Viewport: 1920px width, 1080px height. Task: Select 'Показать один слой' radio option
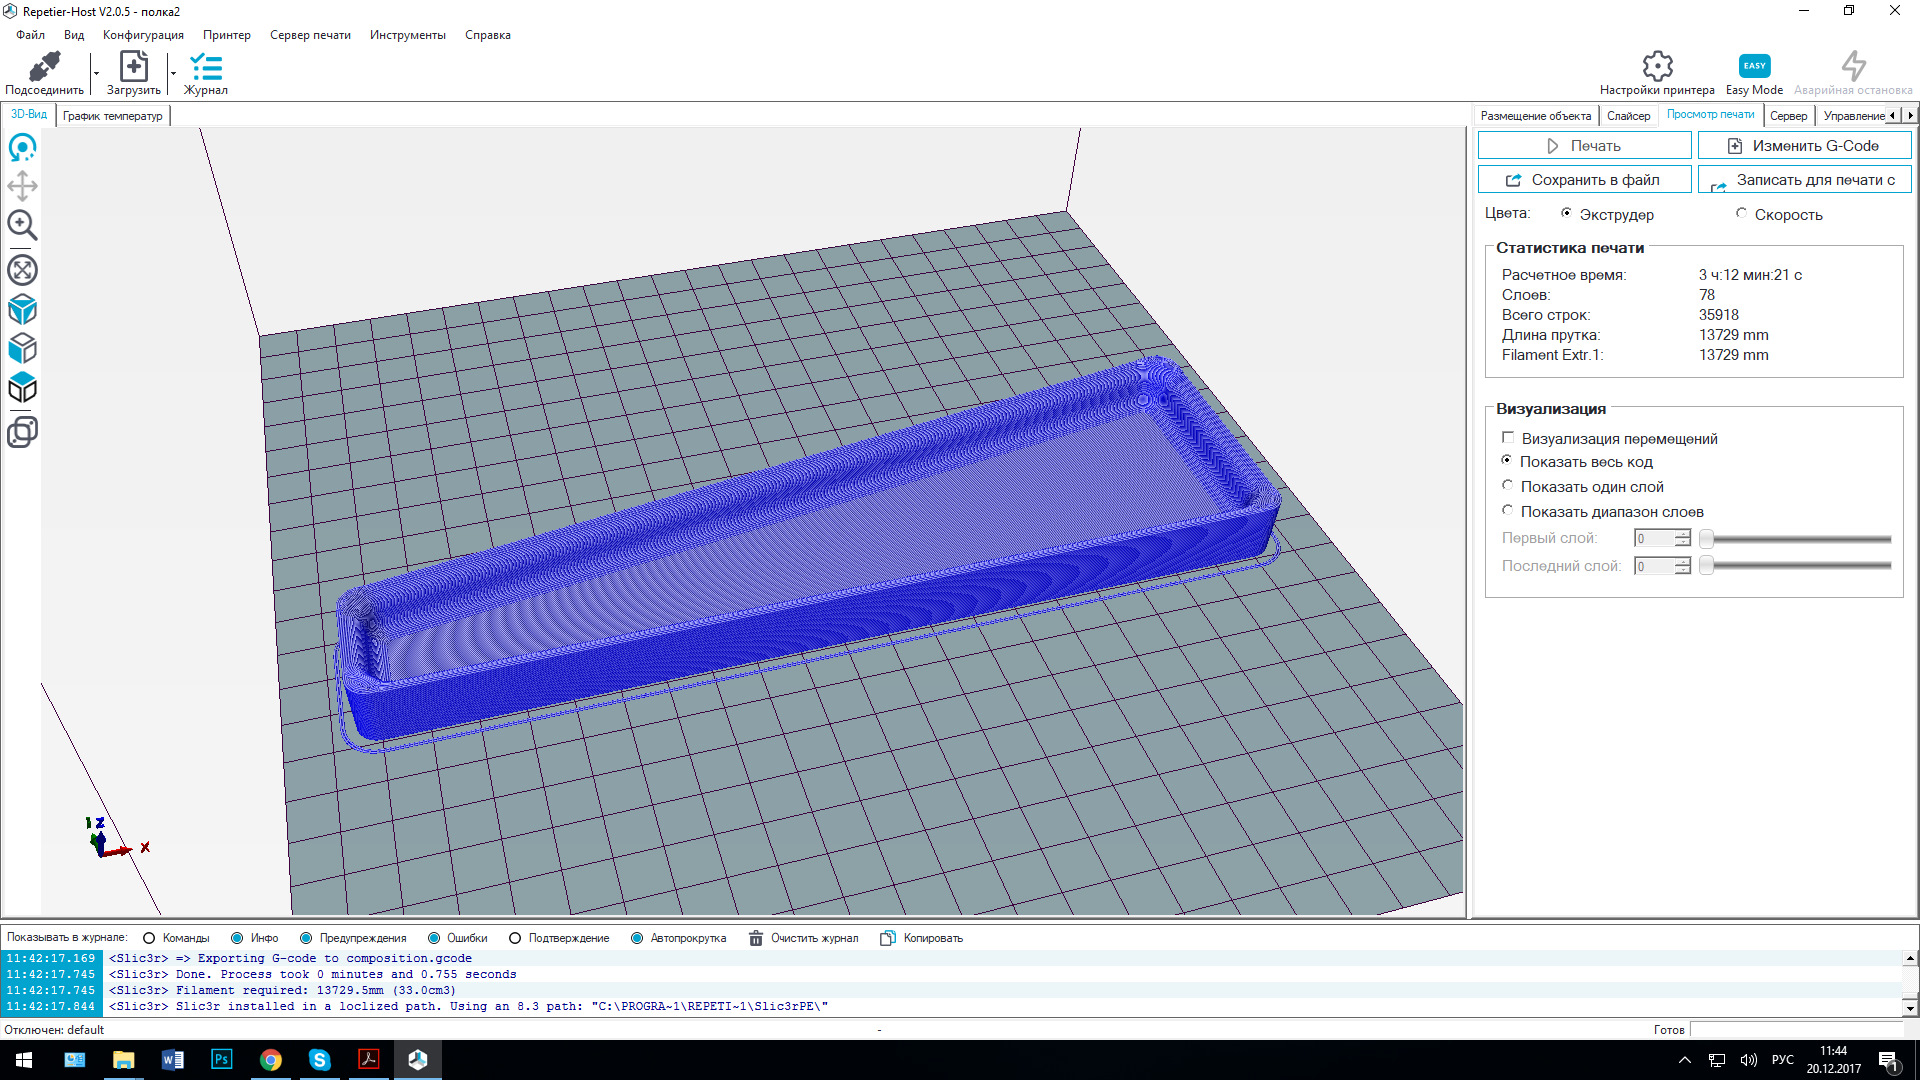click(x=1508, y=486)
